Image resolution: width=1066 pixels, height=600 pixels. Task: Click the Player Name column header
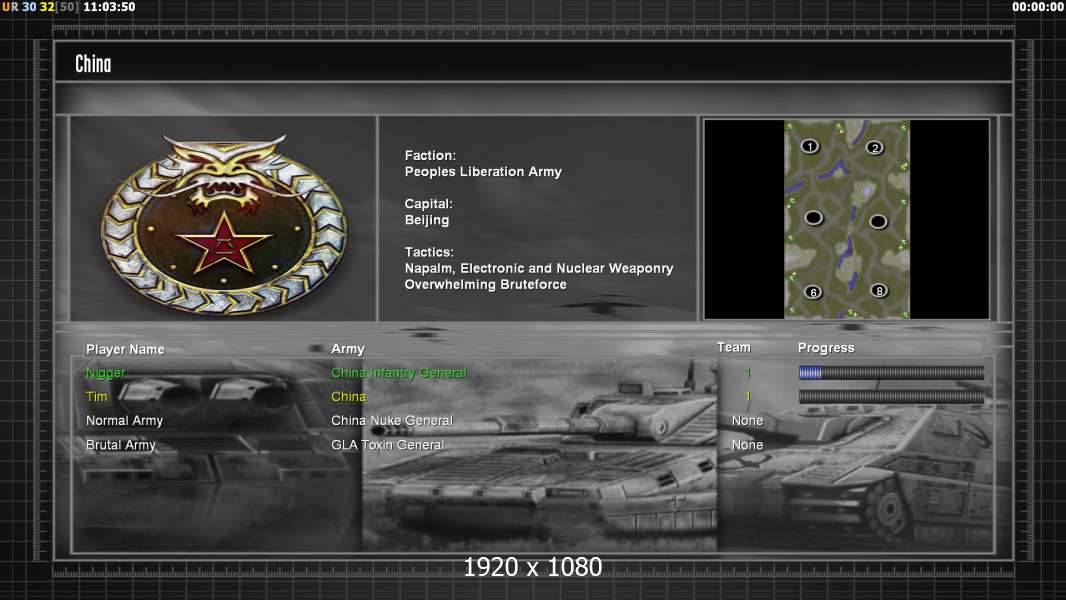pos(125,349)
